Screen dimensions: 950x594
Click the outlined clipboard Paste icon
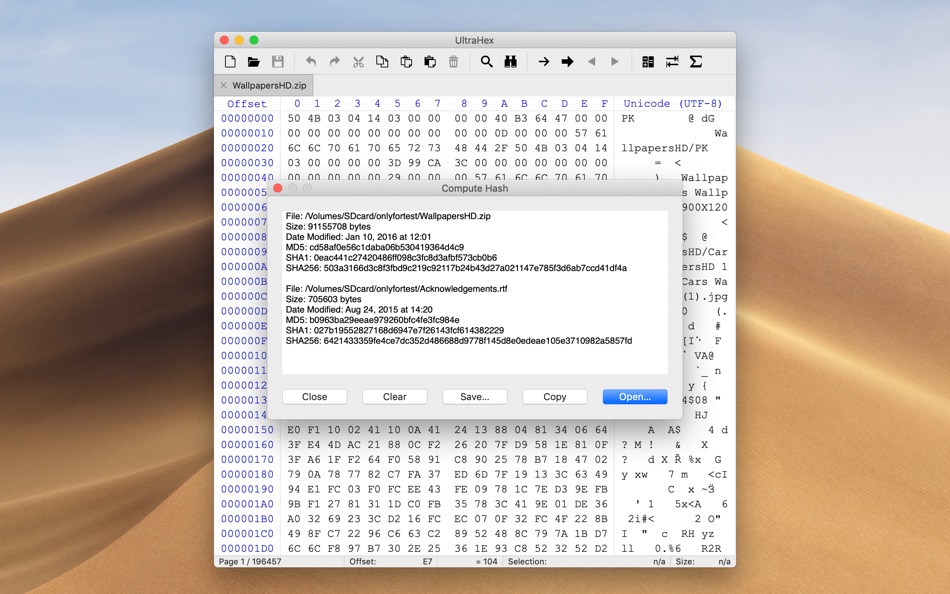406,62
